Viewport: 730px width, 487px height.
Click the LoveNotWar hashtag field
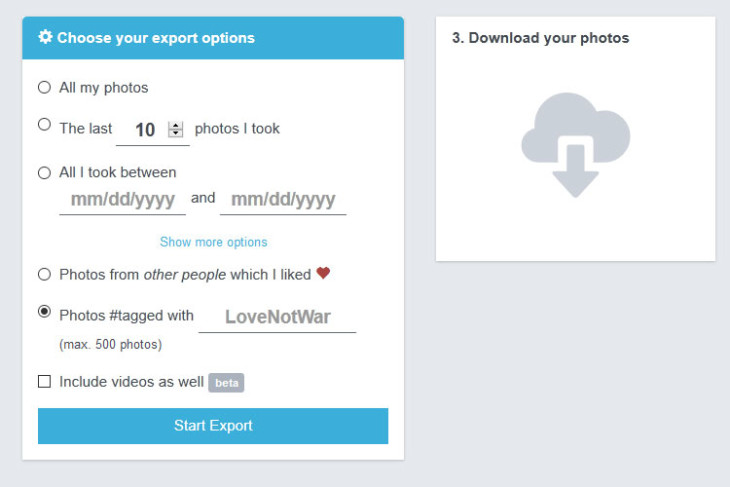point(277,318)
